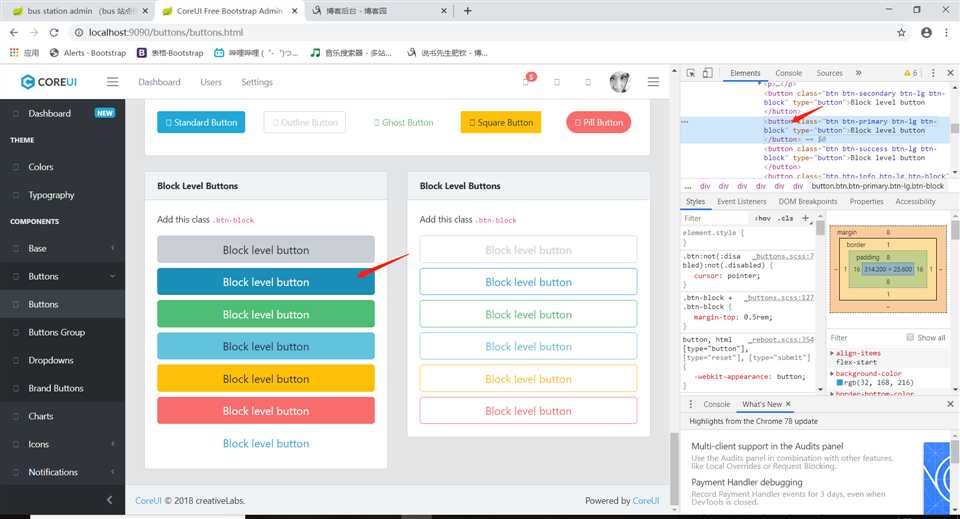
Task: Open Buttons Group in the sidebar
Action: 62,332
